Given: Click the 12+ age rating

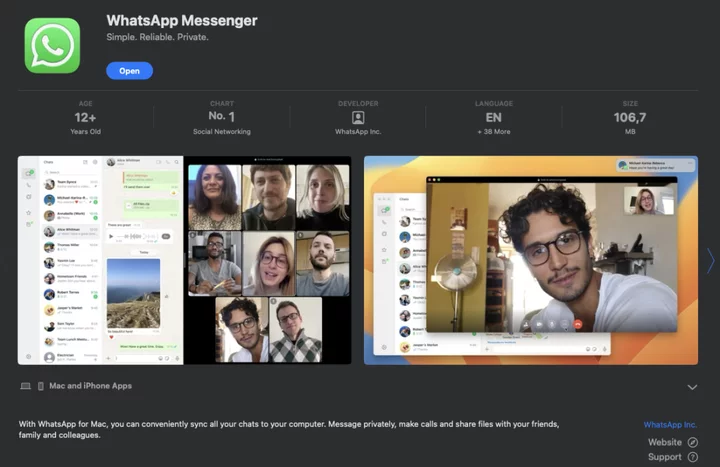Looking at the screenshot, I should point(86,117).
